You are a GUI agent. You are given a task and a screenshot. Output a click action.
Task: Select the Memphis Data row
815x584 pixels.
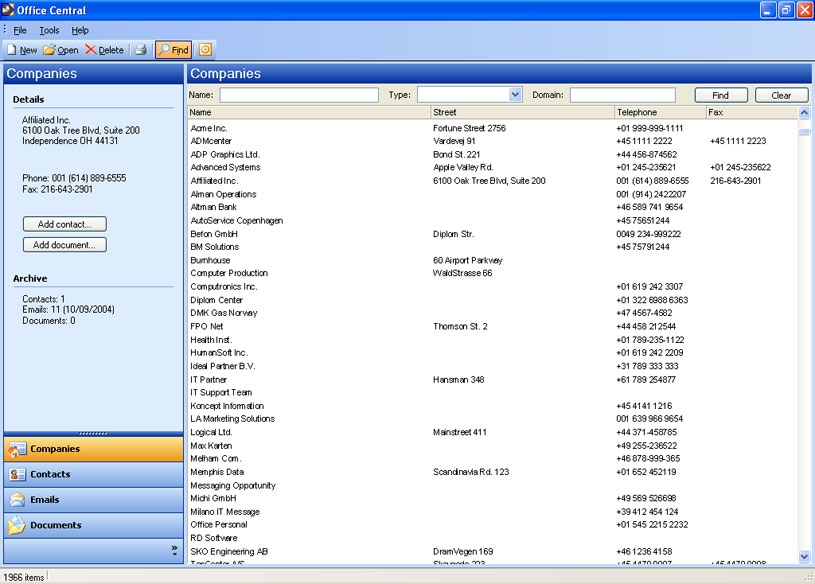[492, 472]
